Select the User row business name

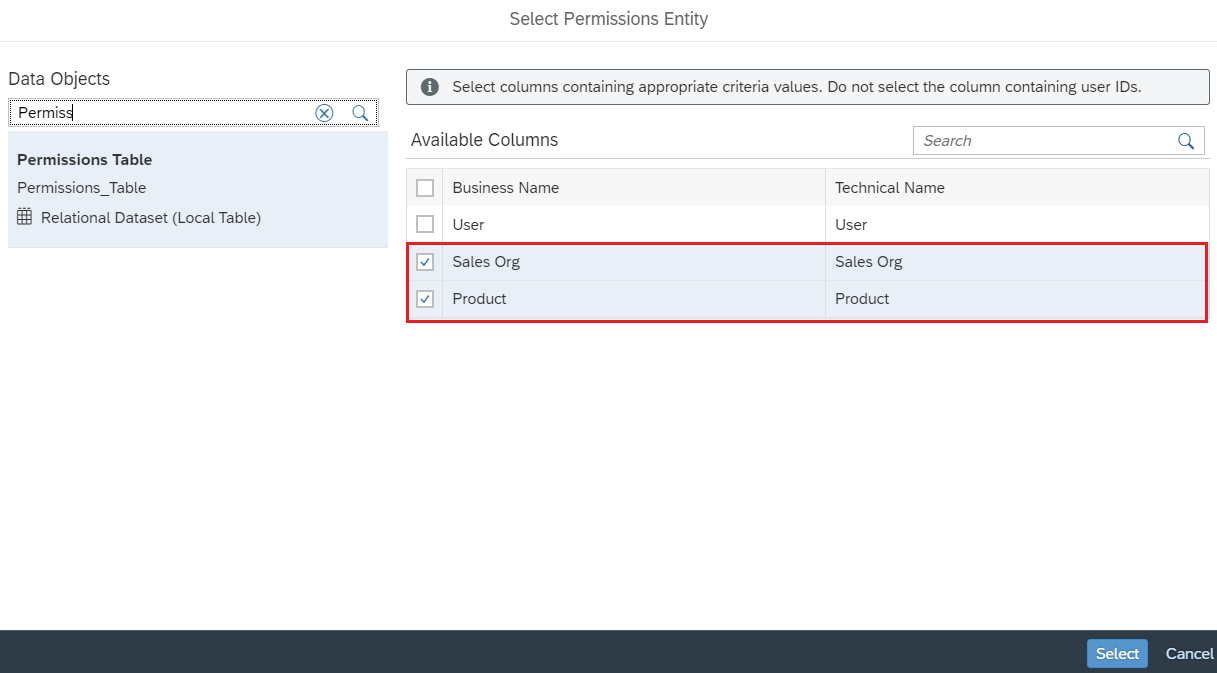pos(468,225)
